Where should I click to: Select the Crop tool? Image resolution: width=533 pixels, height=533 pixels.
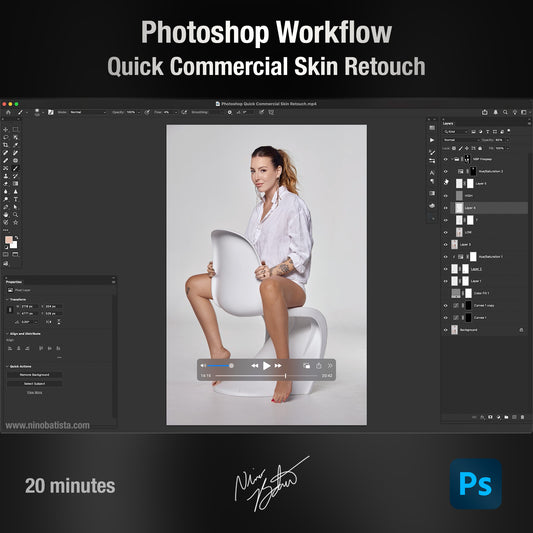coord(6,145)
